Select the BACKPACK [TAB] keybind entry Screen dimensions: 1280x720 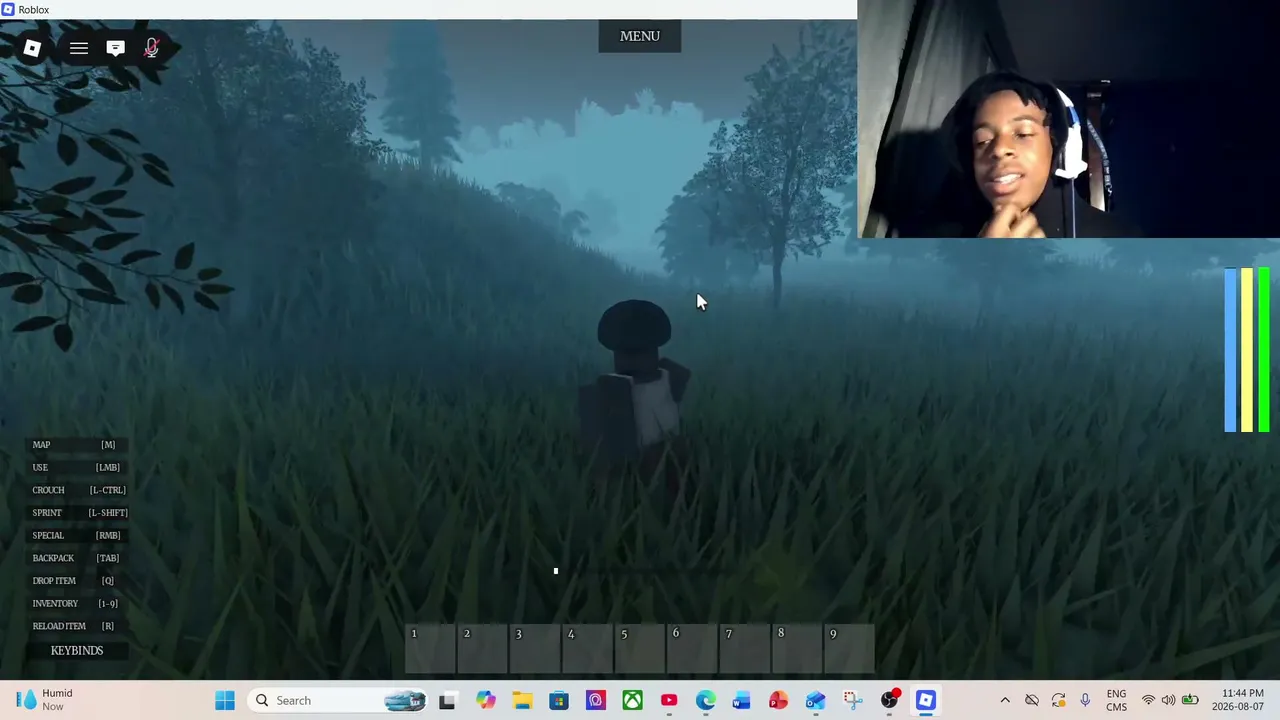(x=76, y=558)
